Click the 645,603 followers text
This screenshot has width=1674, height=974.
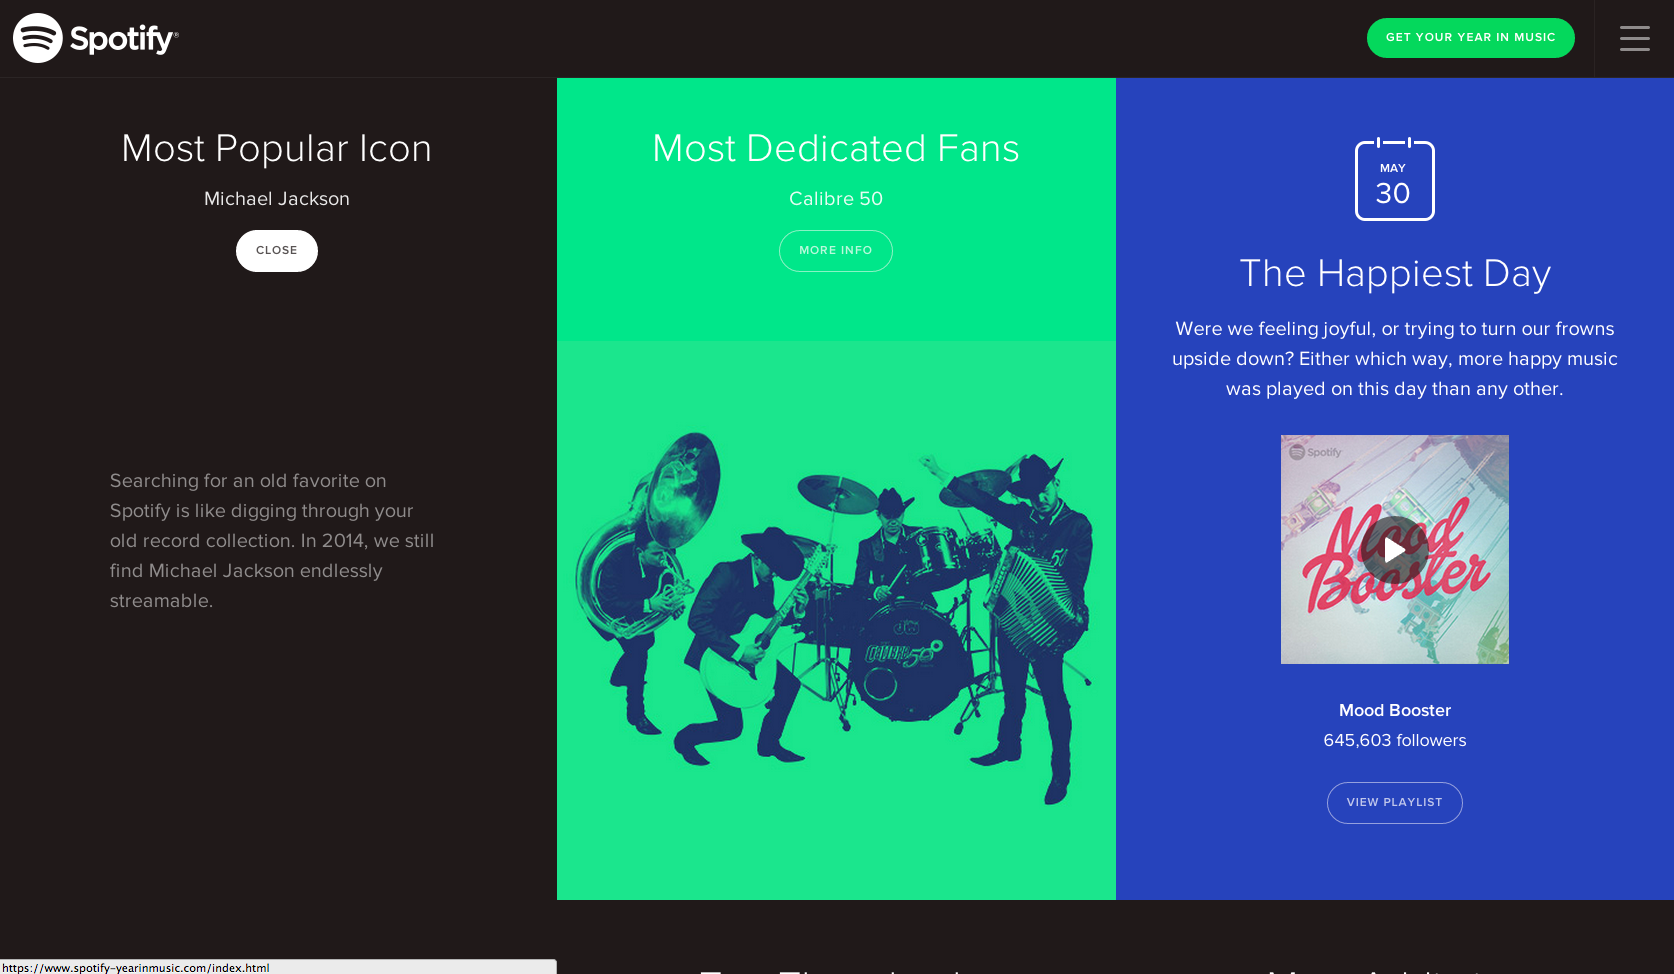[x=1395, y=740]
